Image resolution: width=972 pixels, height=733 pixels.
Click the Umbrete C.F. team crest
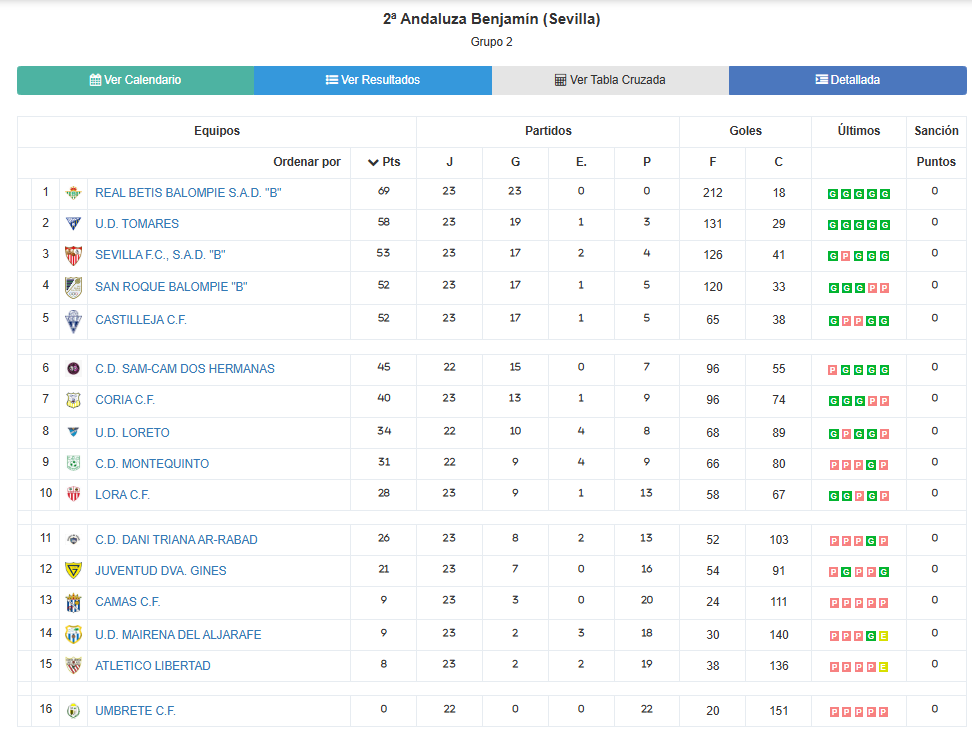73,711
